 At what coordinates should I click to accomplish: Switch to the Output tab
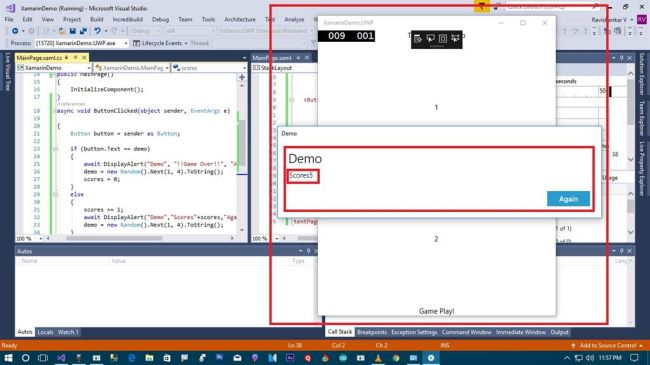click(559, 332)
